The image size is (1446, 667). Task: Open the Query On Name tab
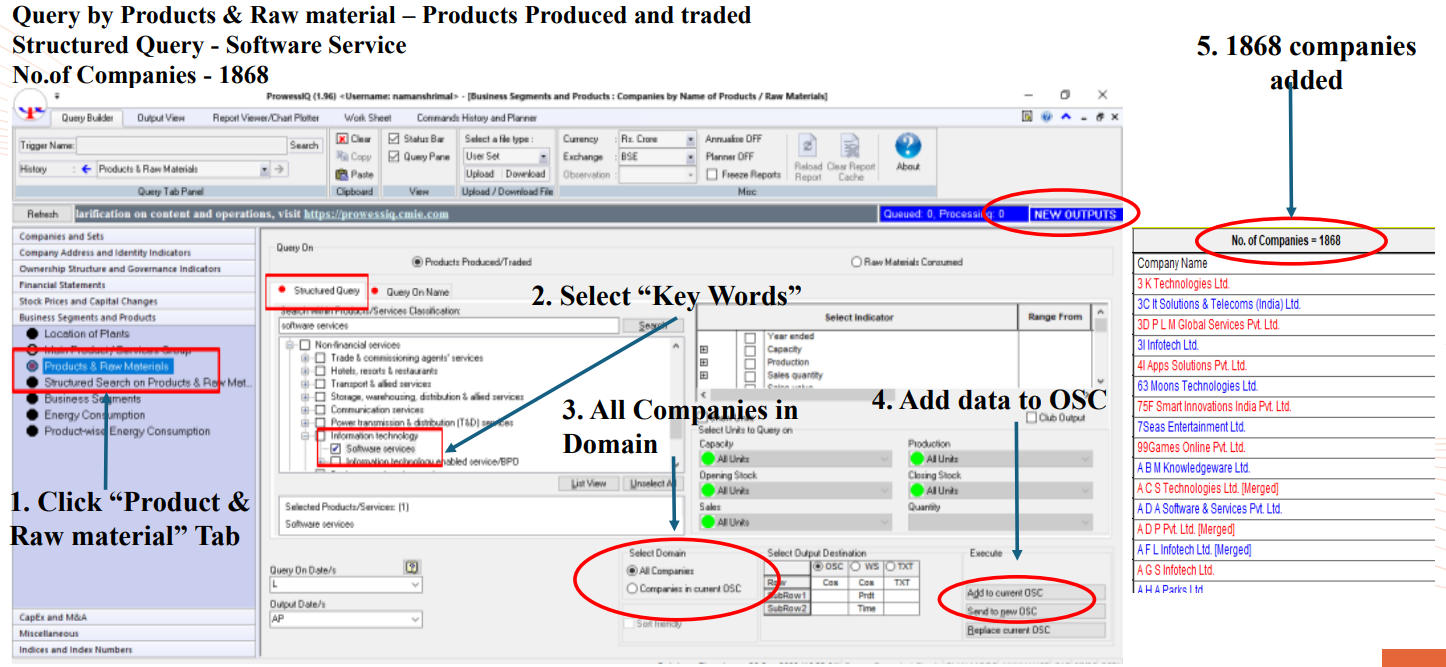pos(416,292)
